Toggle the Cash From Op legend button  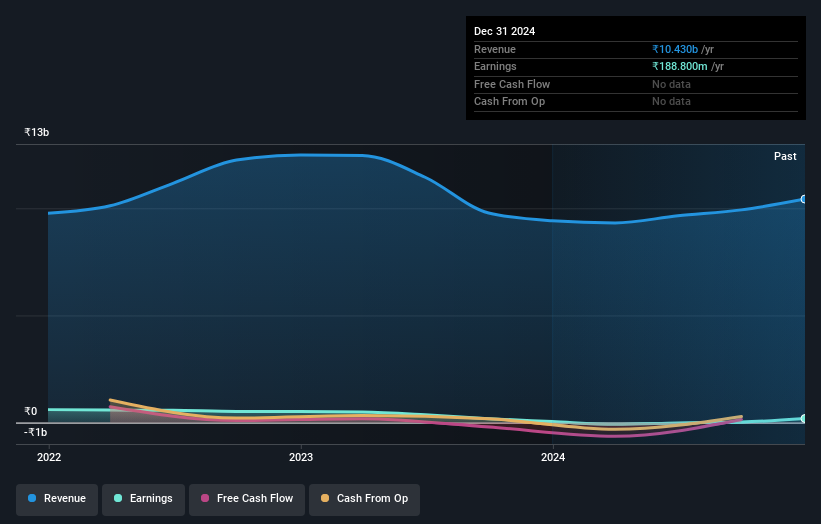pyautogui.click(x=364, y=499)
